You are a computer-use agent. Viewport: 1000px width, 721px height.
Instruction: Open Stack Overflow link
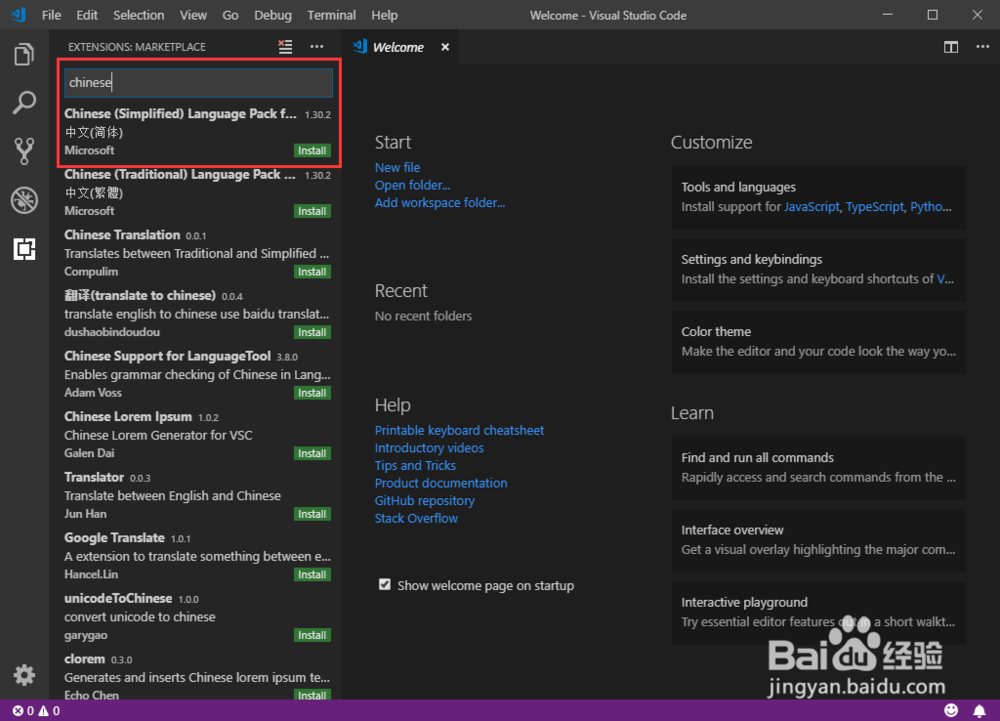point(416,518)
